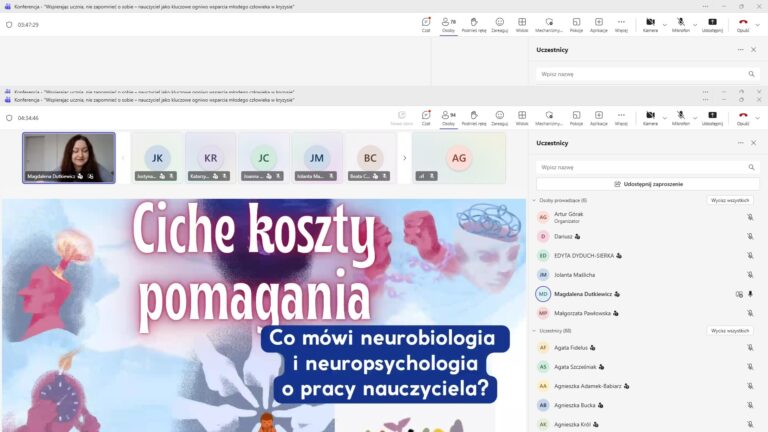Click Wpisz nazwę search field in back panel
This screenshot has height=432, width=768.
pos(648,74)
